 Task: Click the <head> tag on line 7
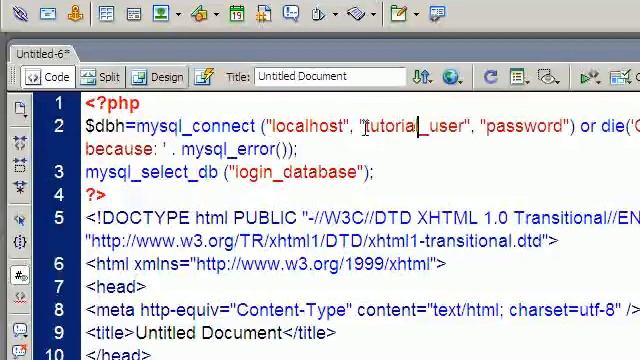tap(116, 287)
